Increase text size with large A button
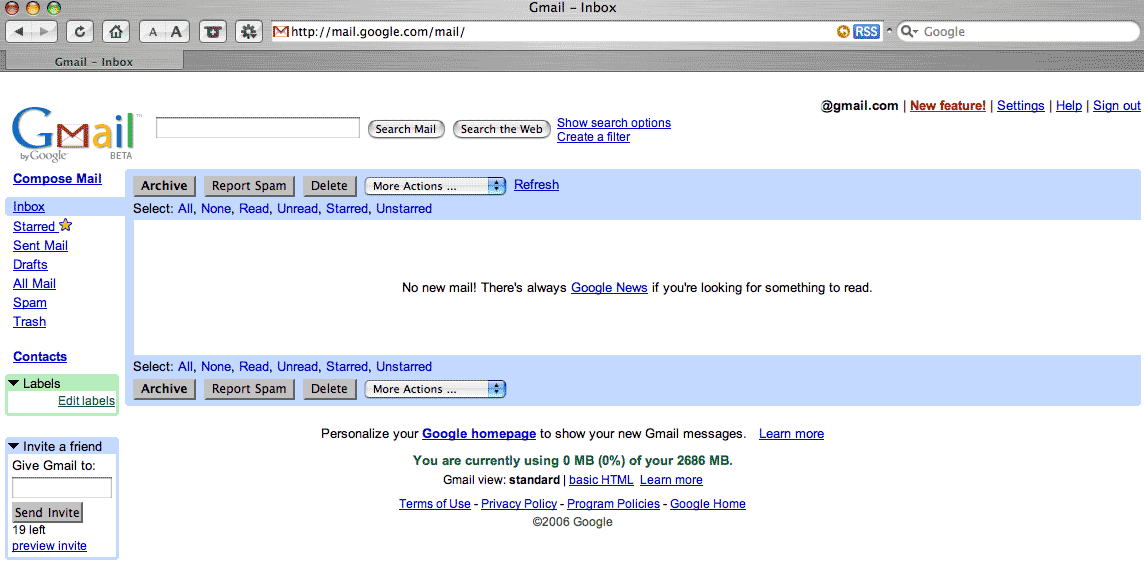Image resolution: width=1144 pixels, height=577 pixels. 177,31
